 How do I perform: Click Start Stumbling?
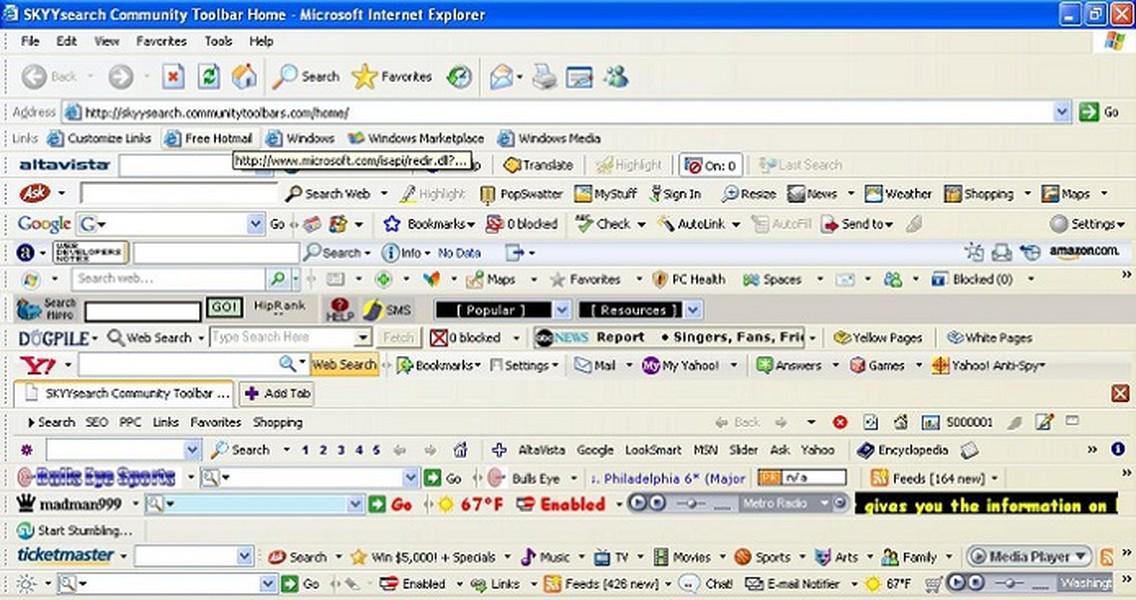[x=75, y=530]
